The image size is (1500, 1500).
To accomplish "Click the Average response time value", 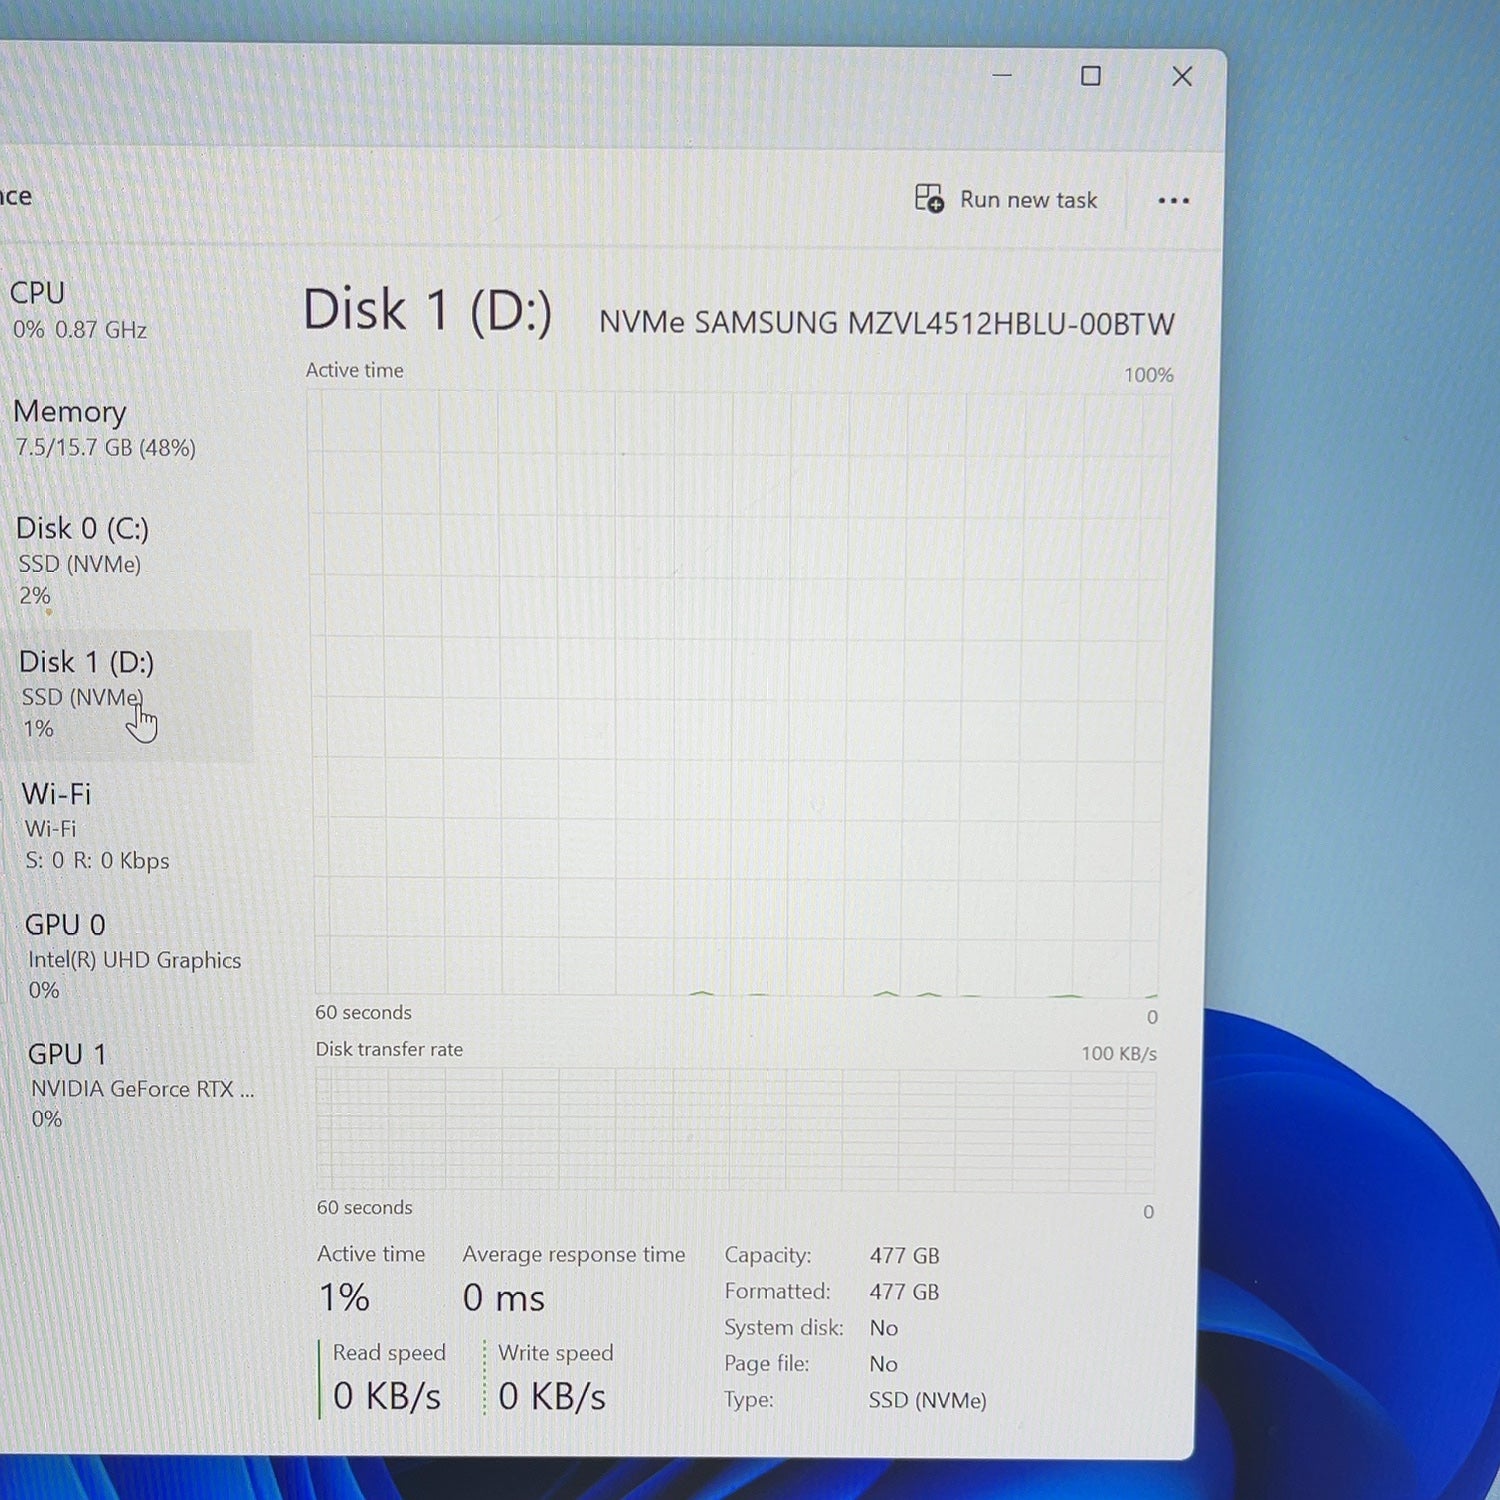I will tap(503, 1298).
